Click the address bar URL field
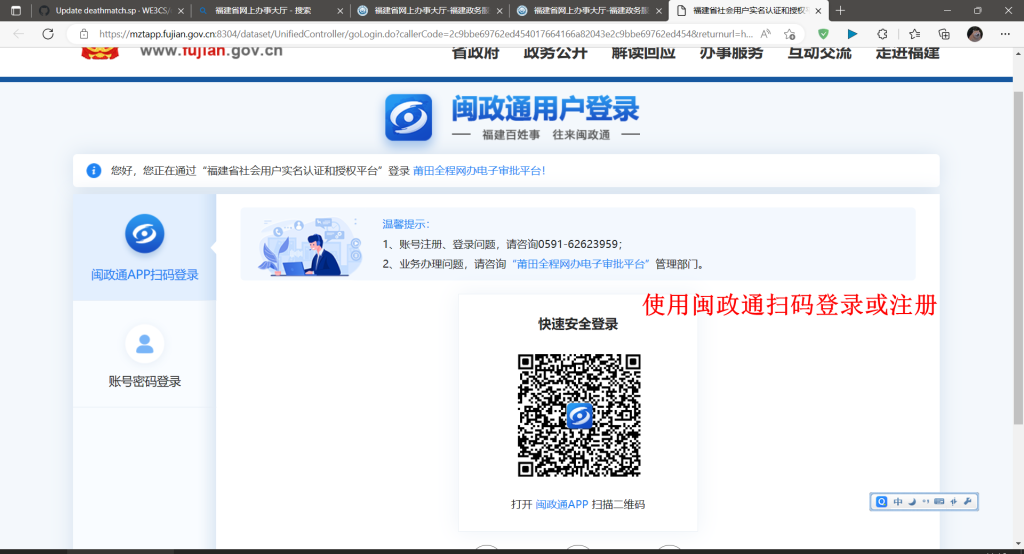Image resolution: width=1024 pixels, height=554 pixels. (x=425, y=34)
